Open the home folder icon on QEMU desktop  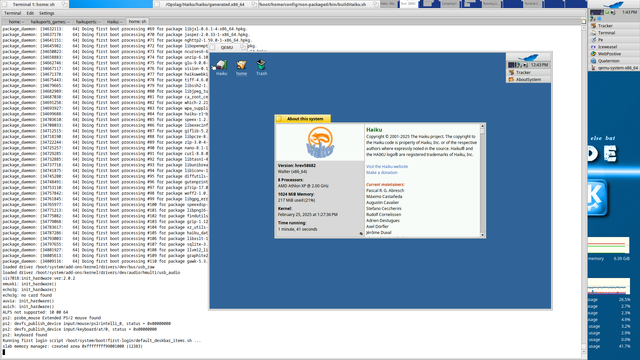point(241,64)
